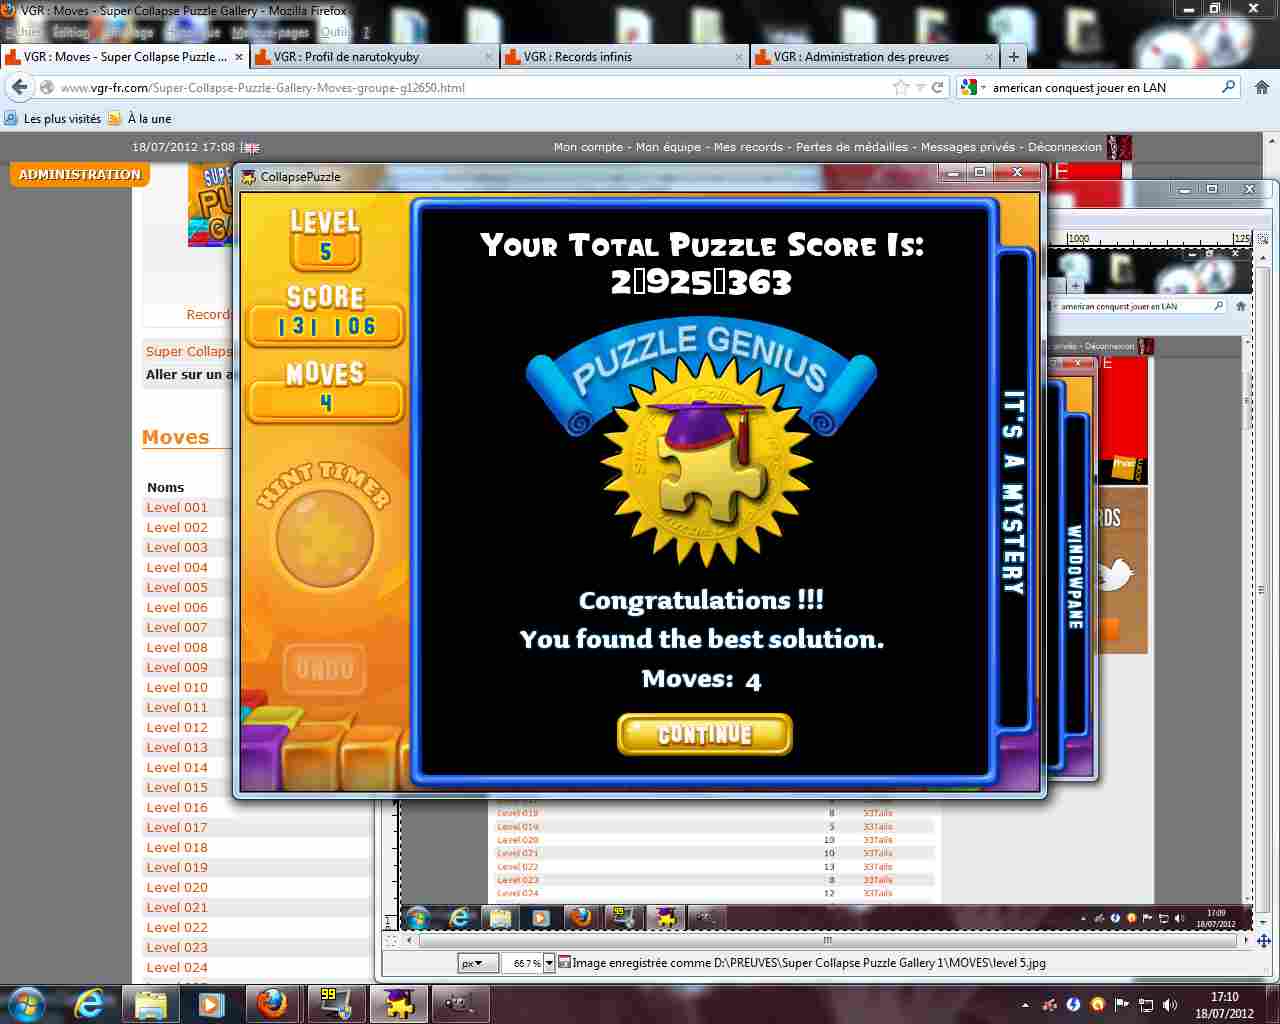Viewport: 1280px width, 1024px height.
Task: Open Internet Explorer from the taskbar
Action: [x=89, y=1004]
